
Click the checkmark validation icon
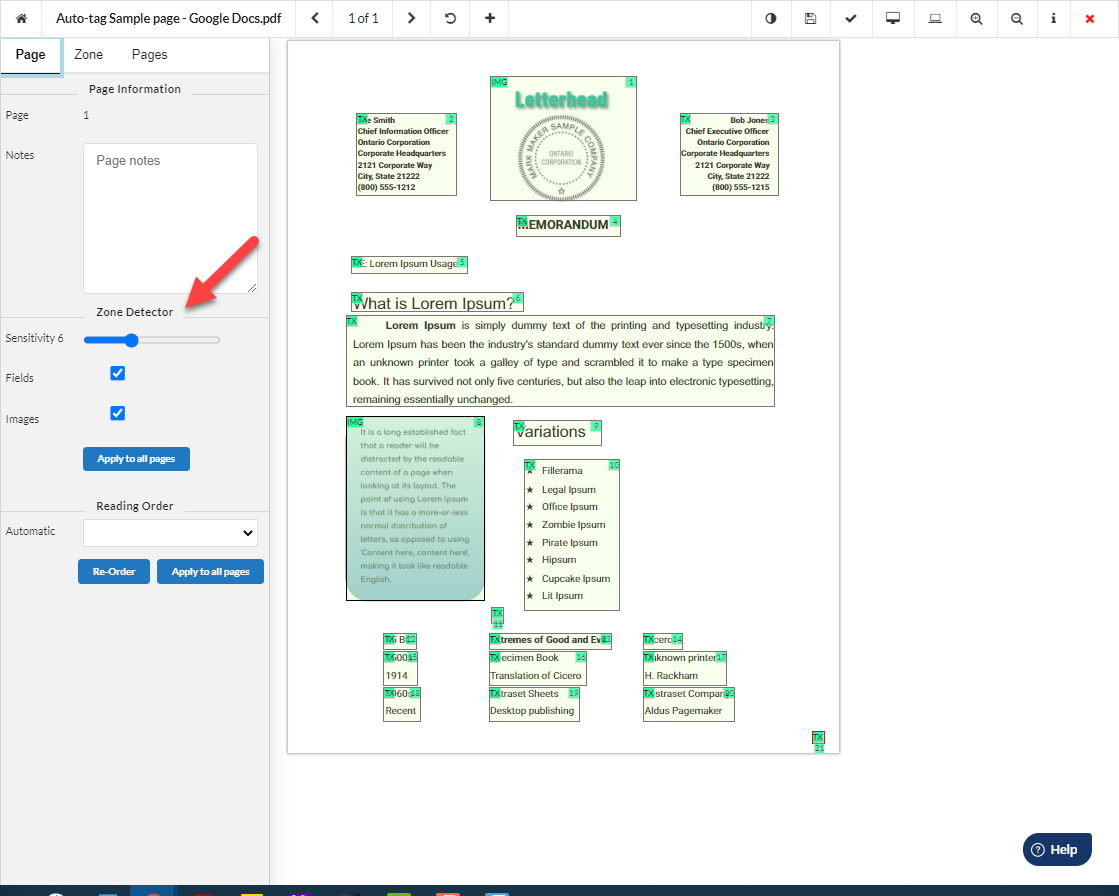852,18
